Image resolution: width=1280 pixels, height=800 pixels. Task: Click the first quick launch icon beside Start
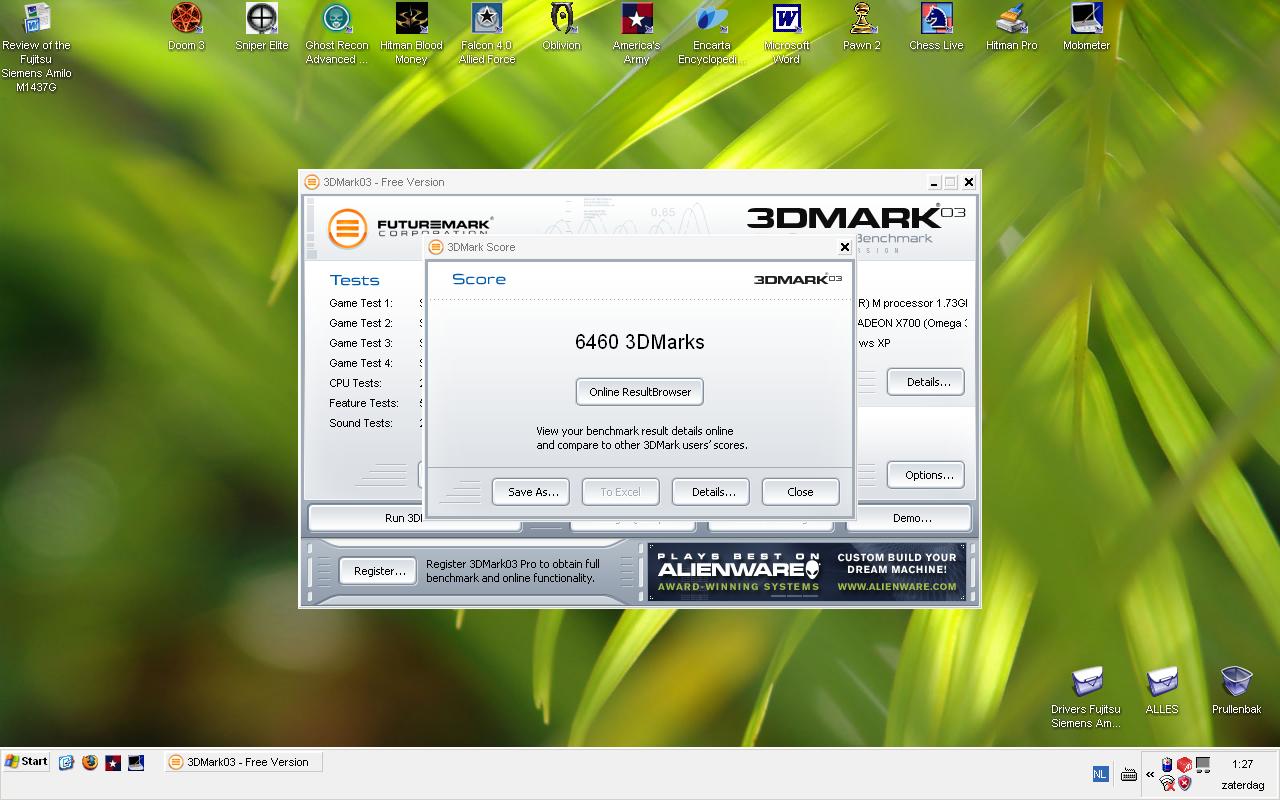[x=66, y=762]
